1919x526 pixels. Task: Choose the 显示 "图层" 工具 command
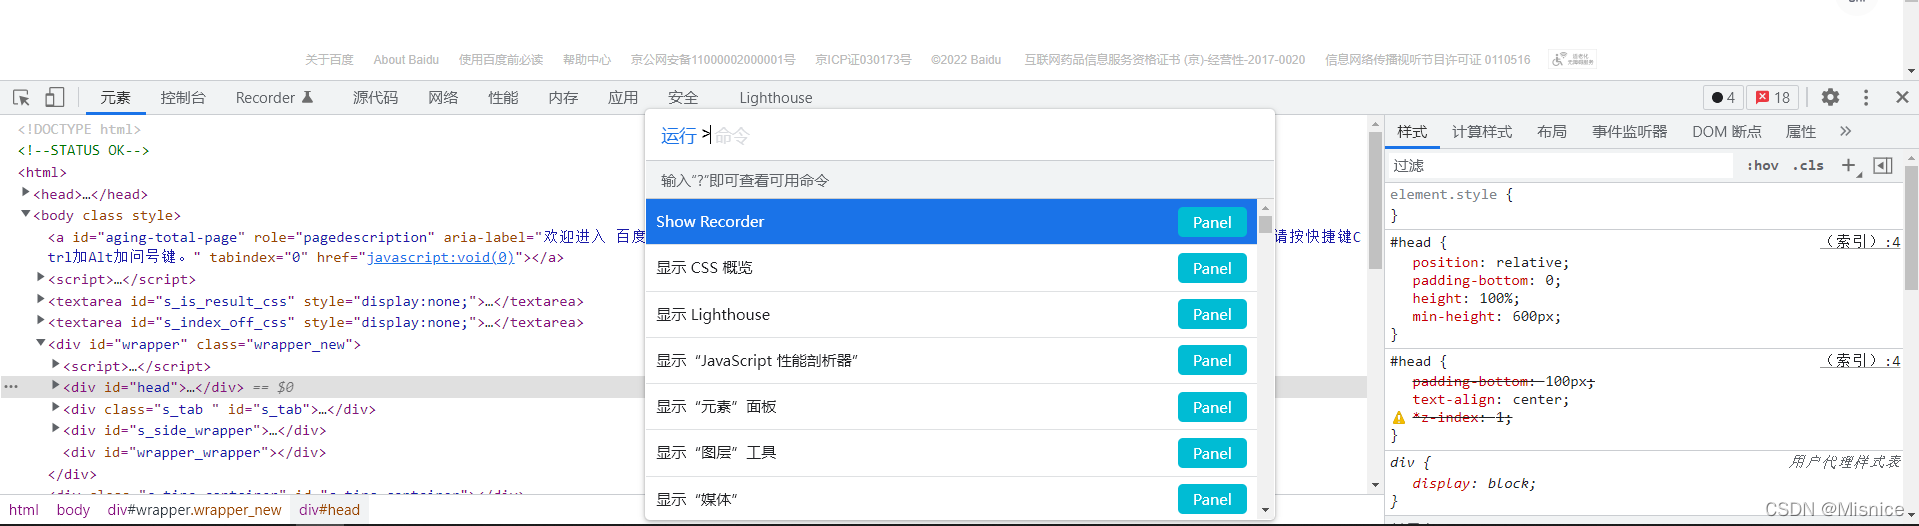tap(951, 453)
